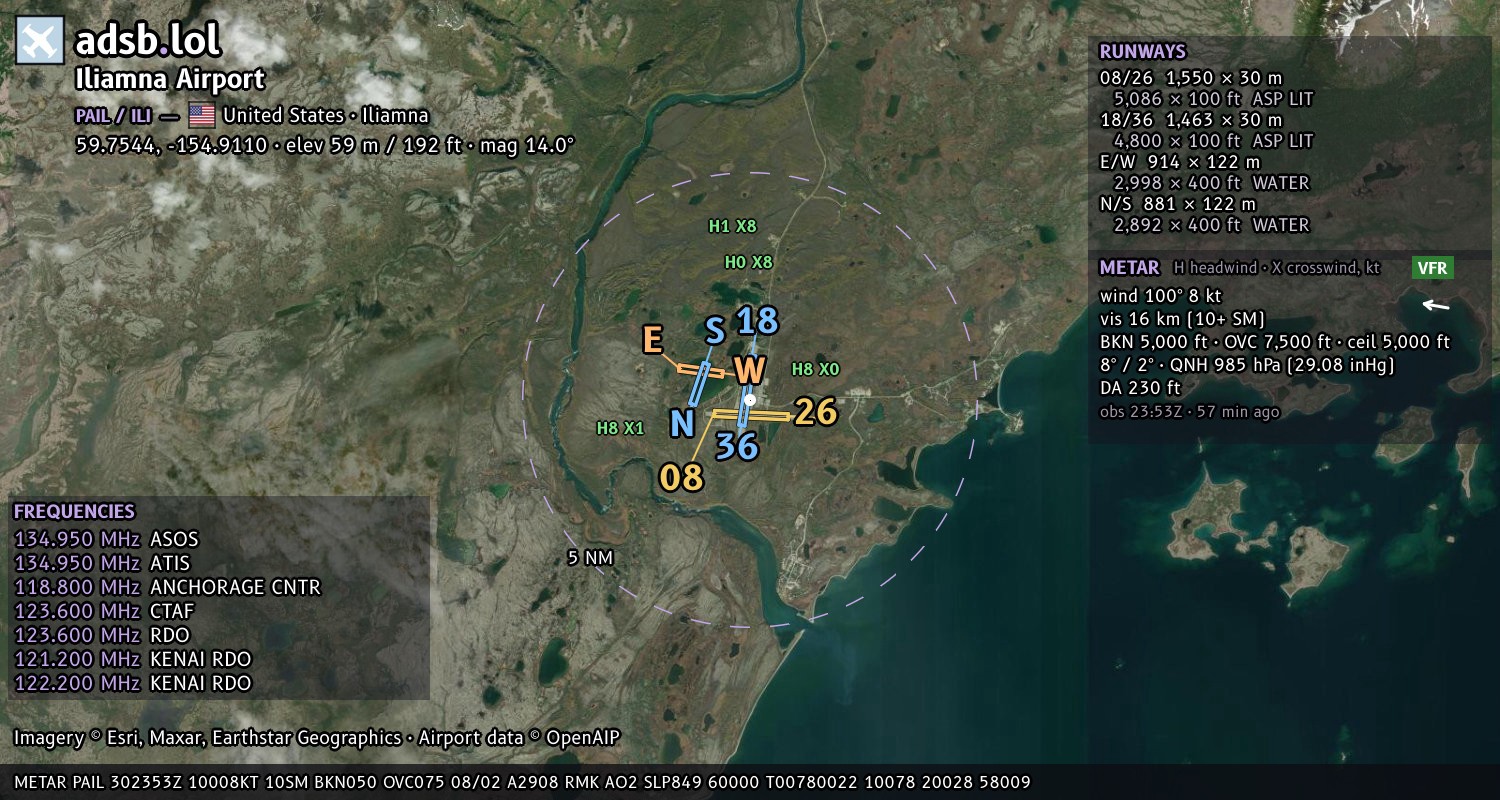The width and height of the screenshot is (1500, 800).
Task: Click the green VFR flight category badge
Action: click(x=1433, y=268)
